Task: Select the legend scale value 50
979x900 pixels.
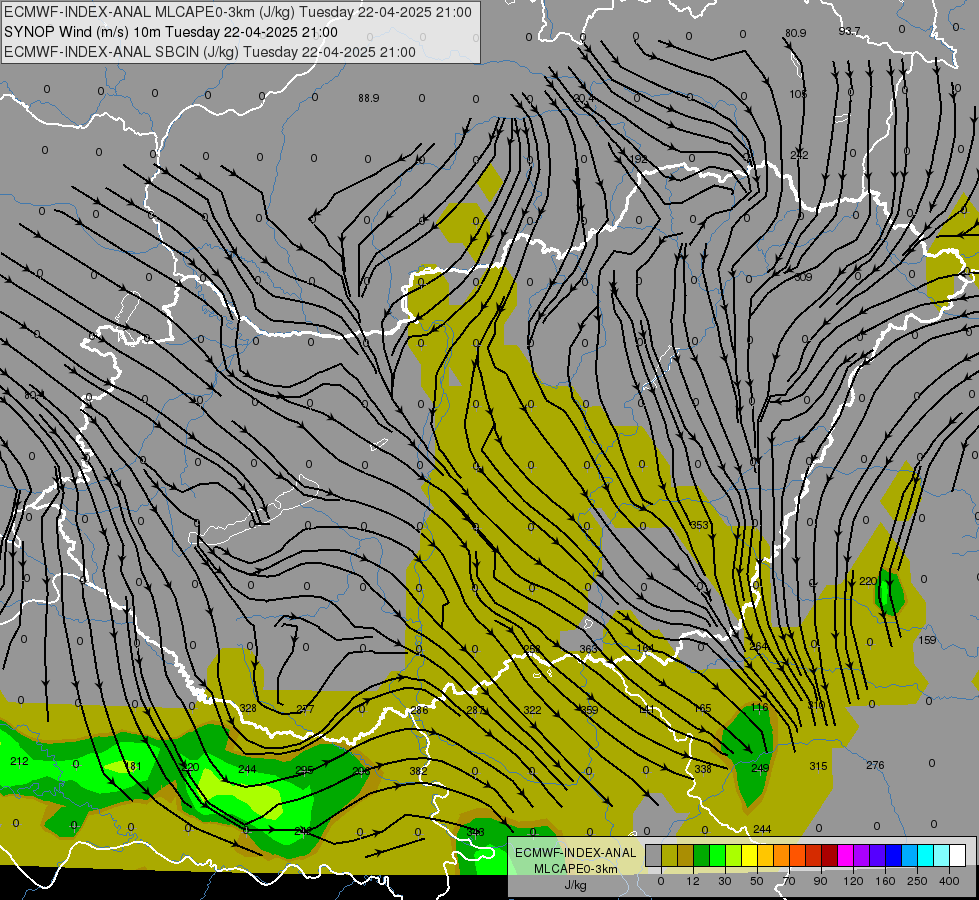Action: click(x=757, y=881)
